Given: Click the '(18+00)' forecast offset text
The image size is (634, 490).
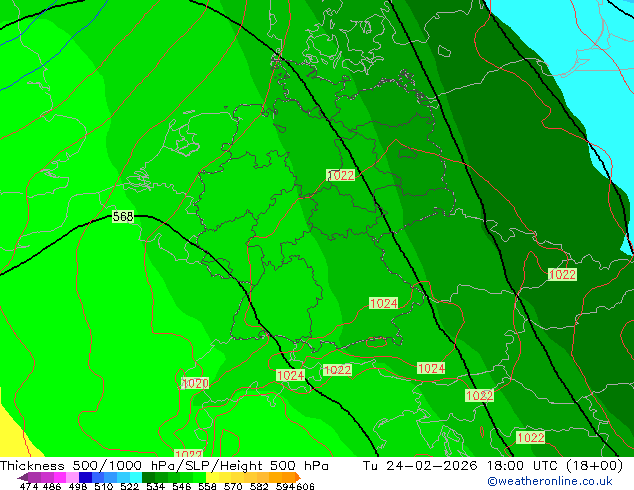Looking at the screenshot, I should tap(594, 465).
